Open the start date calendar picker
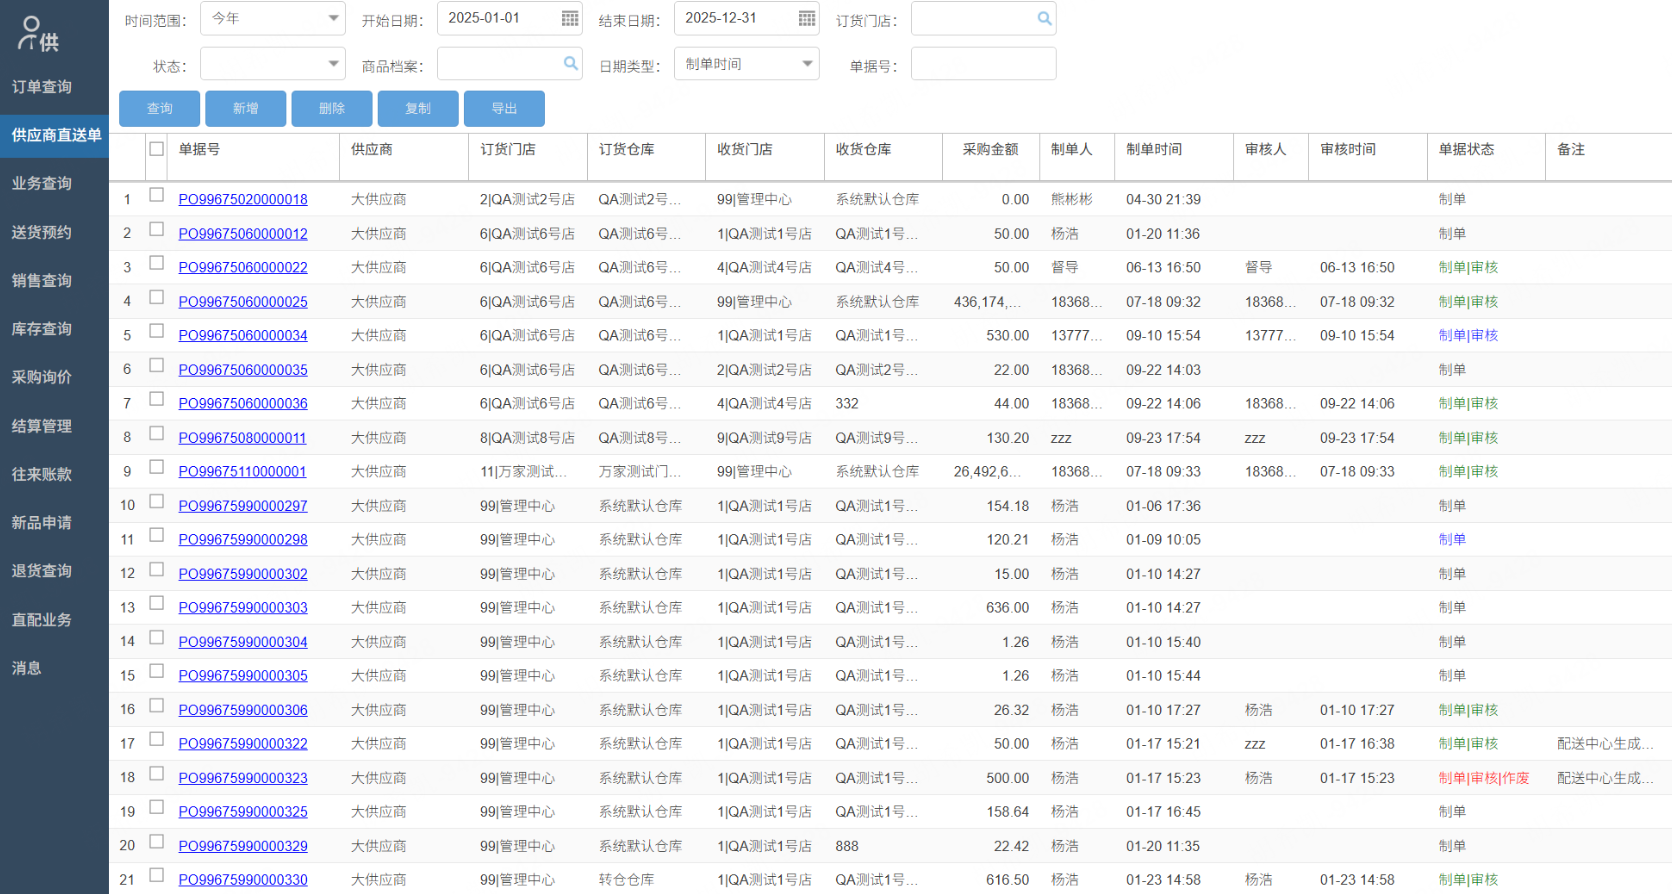Screen dimensions: 1672x894 [570, 19]
